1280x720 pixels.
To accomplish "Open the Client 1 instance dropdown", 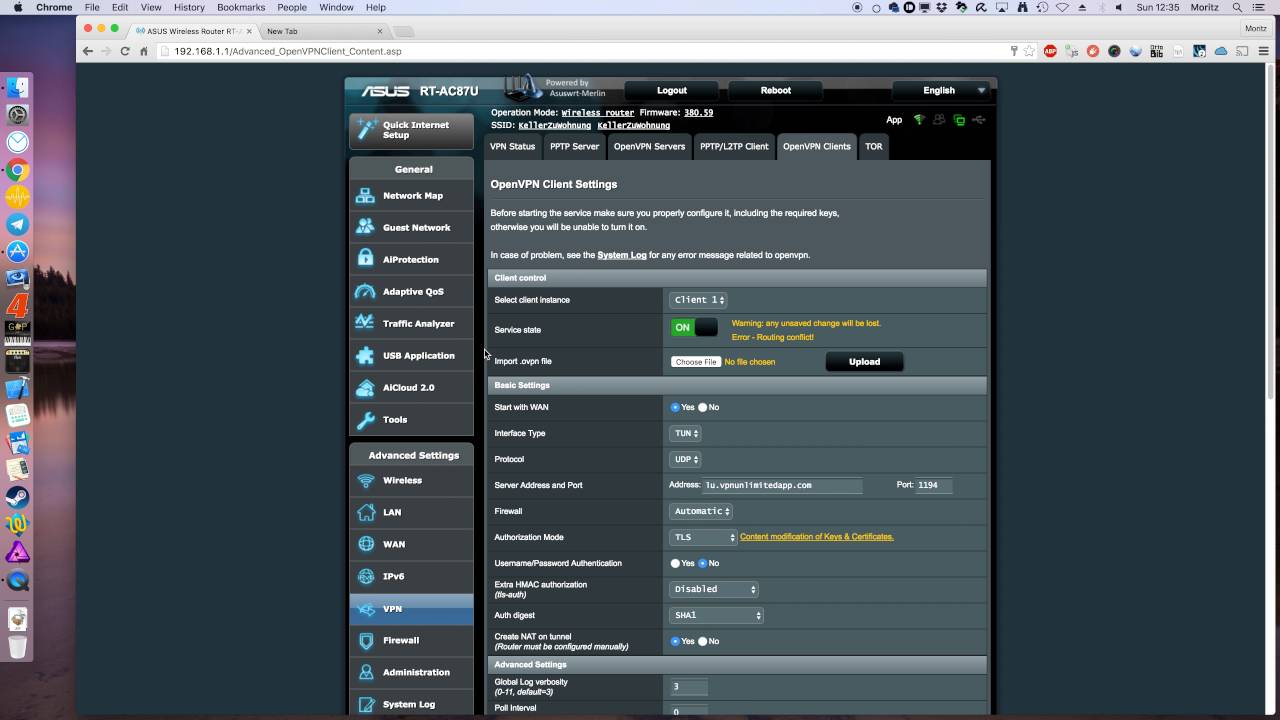I will (x=698, y=300).
